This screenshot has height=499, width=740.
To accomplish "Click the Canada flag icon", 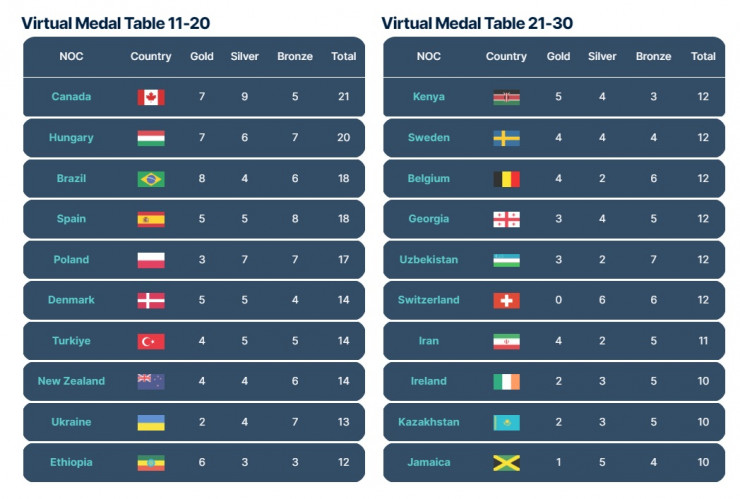I will click(151, 97).
